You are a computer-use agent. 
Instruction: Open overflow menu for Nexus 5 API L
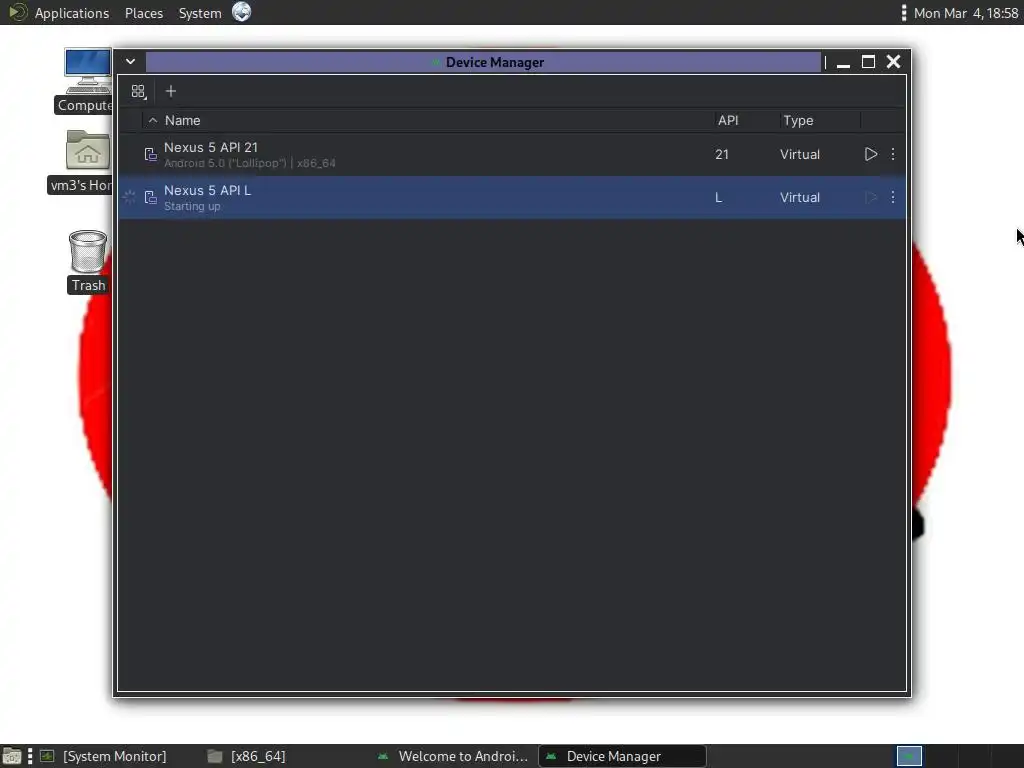pyautogui.click(x=893, y=197)
